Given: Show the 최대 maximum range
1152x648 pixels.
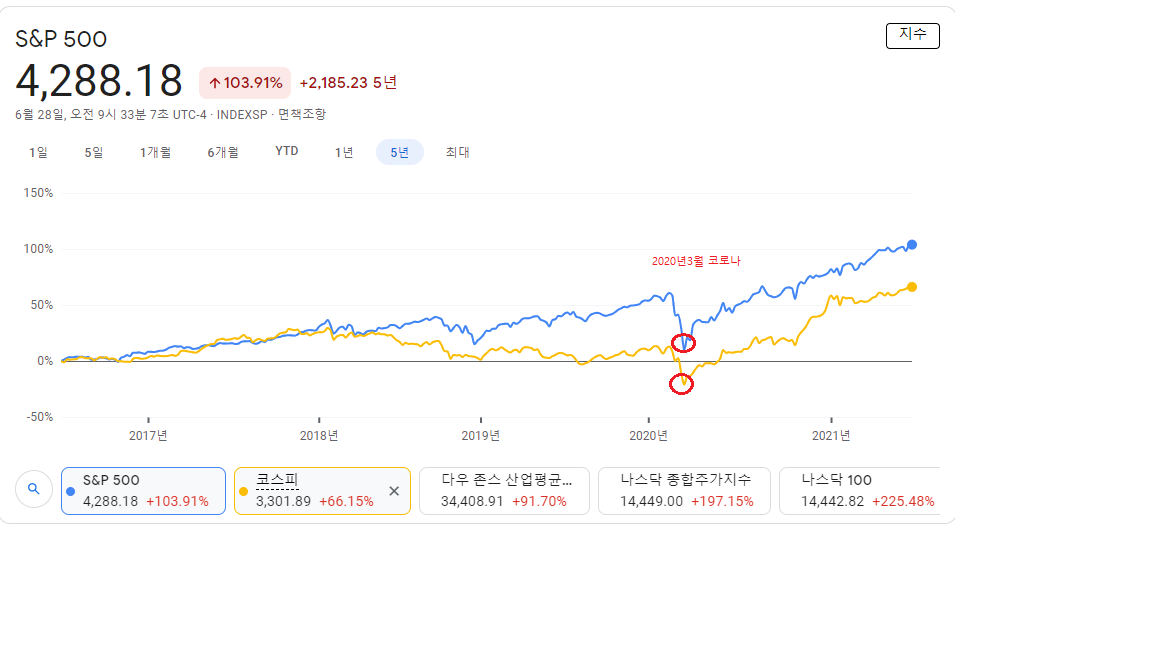Looking at the screenshot, I should [457, 152].
